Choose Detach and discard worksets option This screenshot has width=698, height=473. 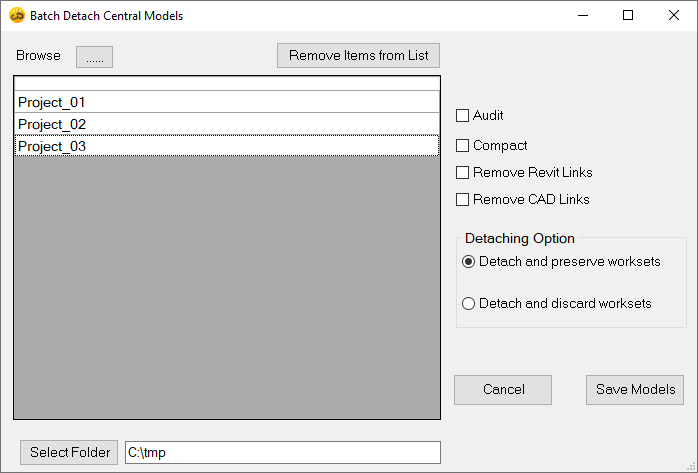coord(469,304)
